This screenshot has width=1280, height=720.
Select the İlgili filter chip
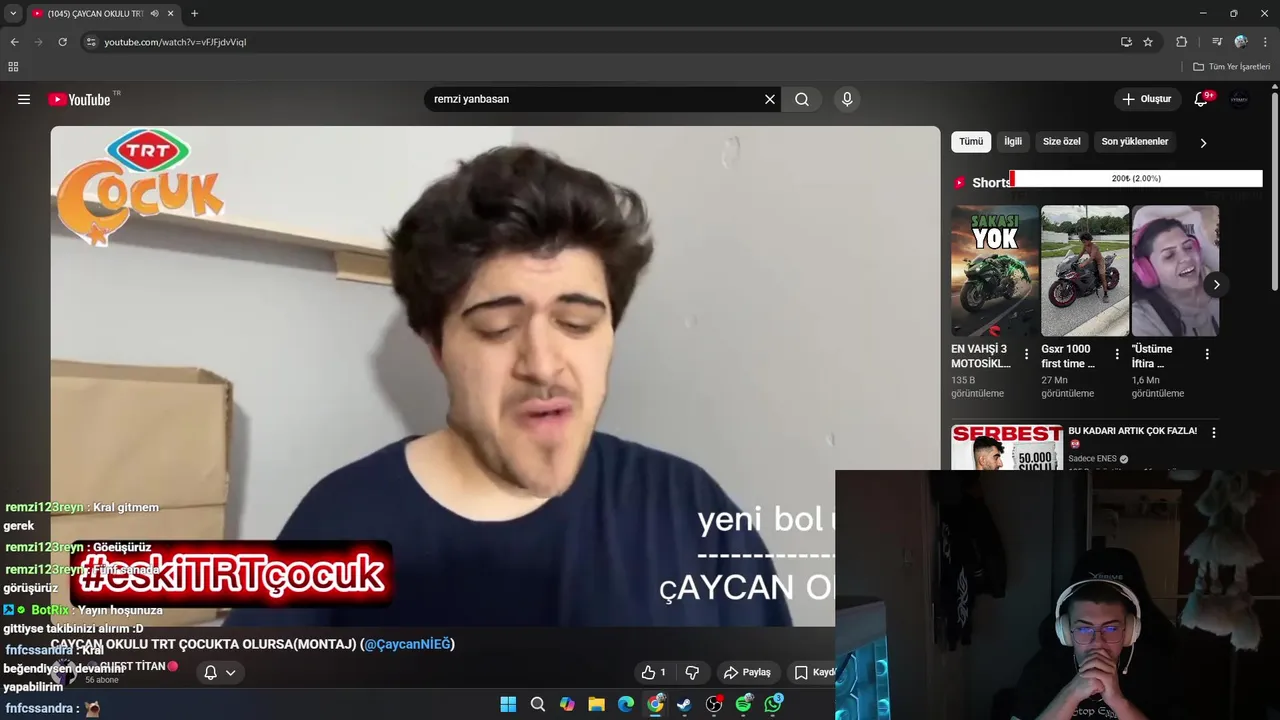pyautogui.click(x=1013, y=142)
